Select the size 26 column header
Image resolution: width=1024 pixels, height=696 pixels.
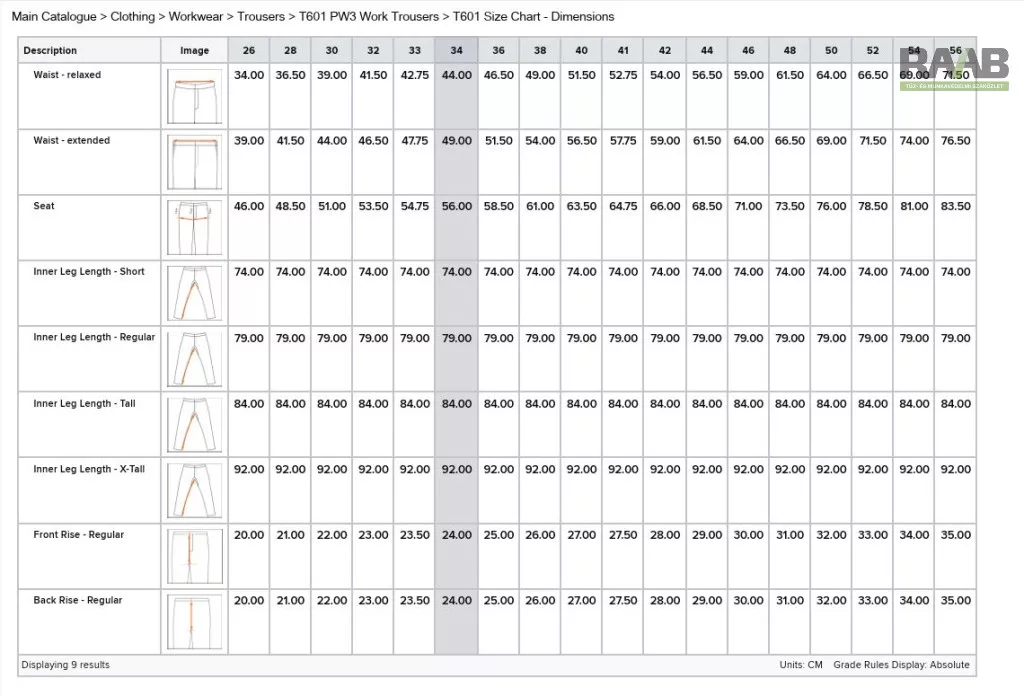pyautogui.click(x=248, y=50)
